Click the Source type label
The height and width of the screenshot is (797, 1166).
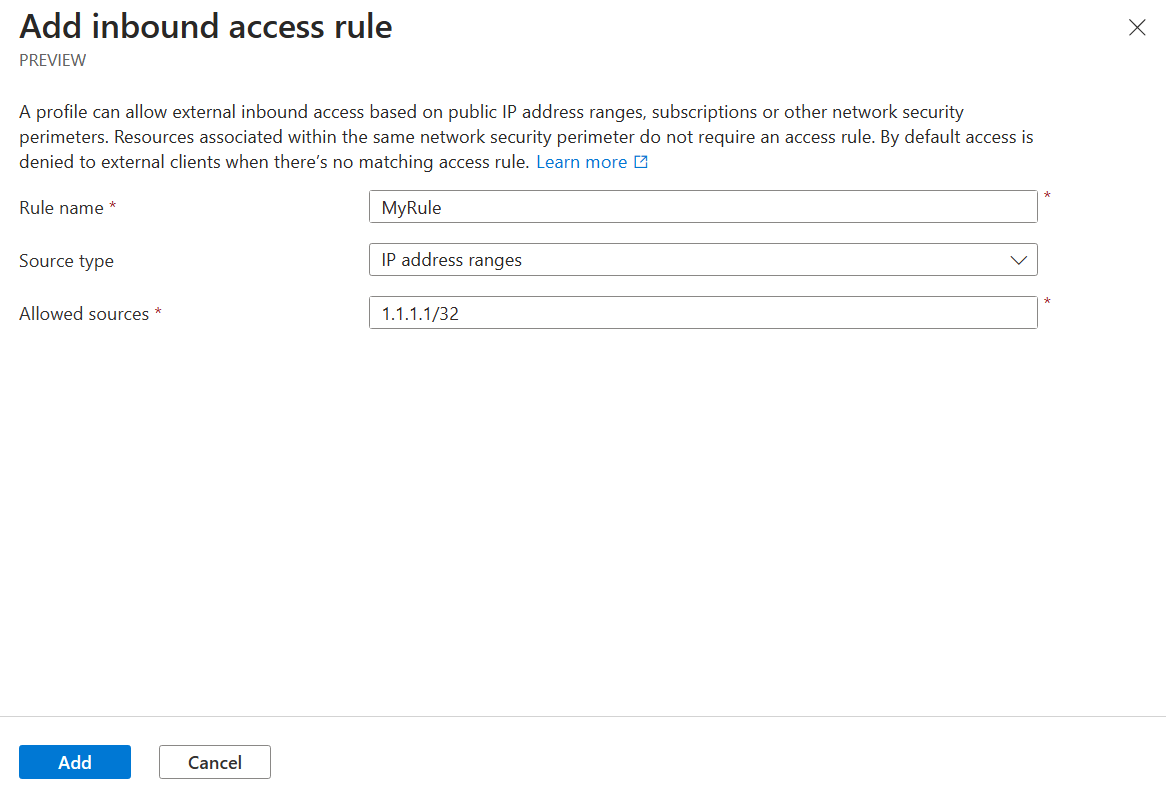click(66, 260)
